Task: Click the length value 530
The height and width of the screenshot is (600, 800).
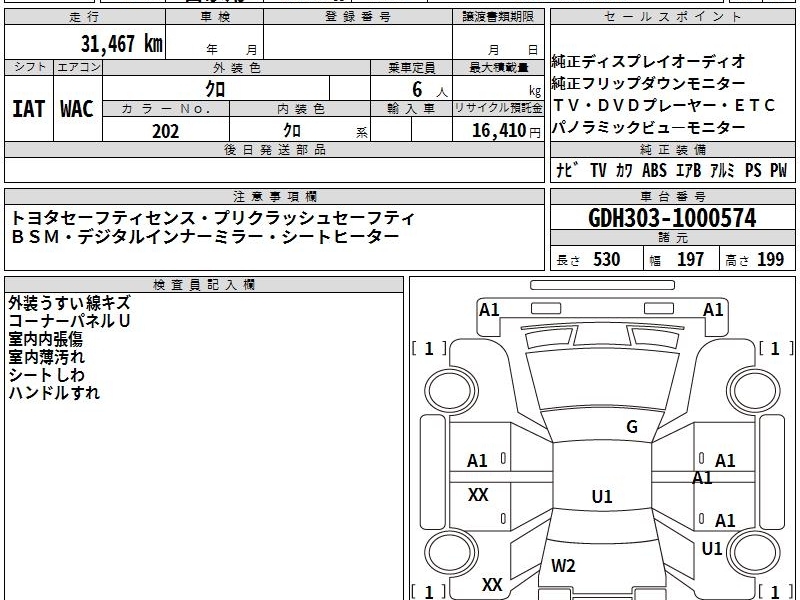Action: tap(607, 260)
